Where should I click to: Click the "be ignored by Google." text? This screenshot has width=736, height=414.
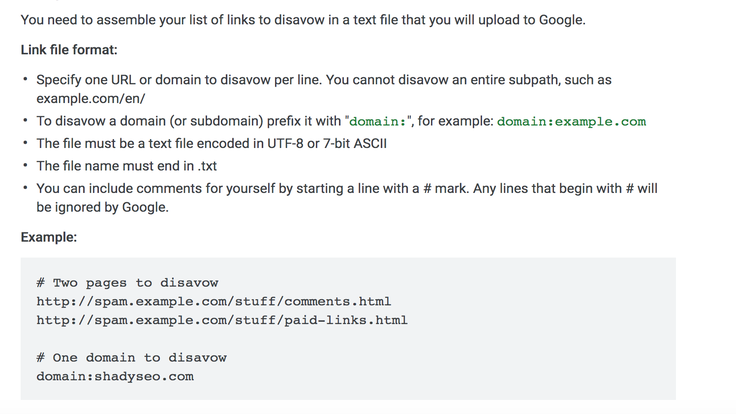point(102,207)
